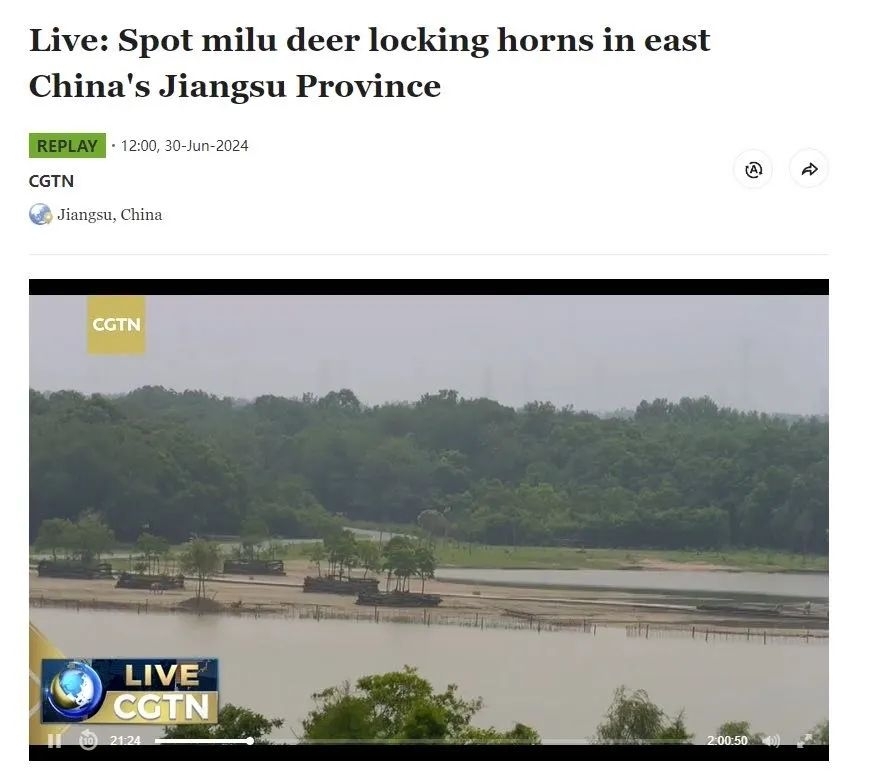878x777 pixels.
Task: Click the article headline about milu deer
Action: click(x=370, y=63)
